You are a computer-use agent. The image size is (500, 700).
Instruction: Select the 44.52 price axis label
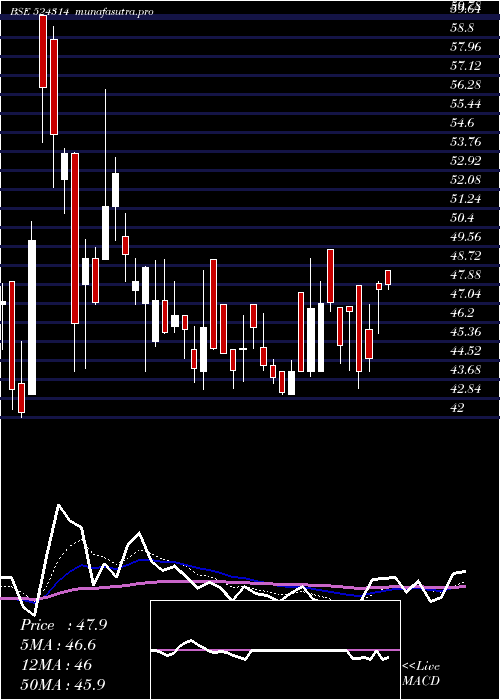pyautogui.click(x=466, y=350)
